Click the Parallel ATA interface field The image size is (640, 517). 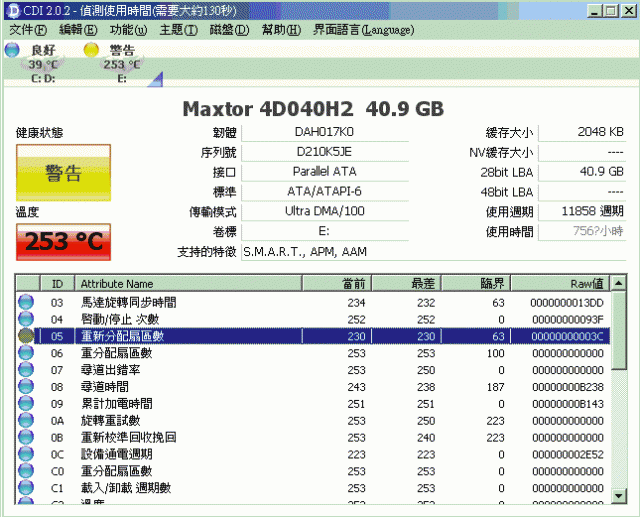click(325, 172)
